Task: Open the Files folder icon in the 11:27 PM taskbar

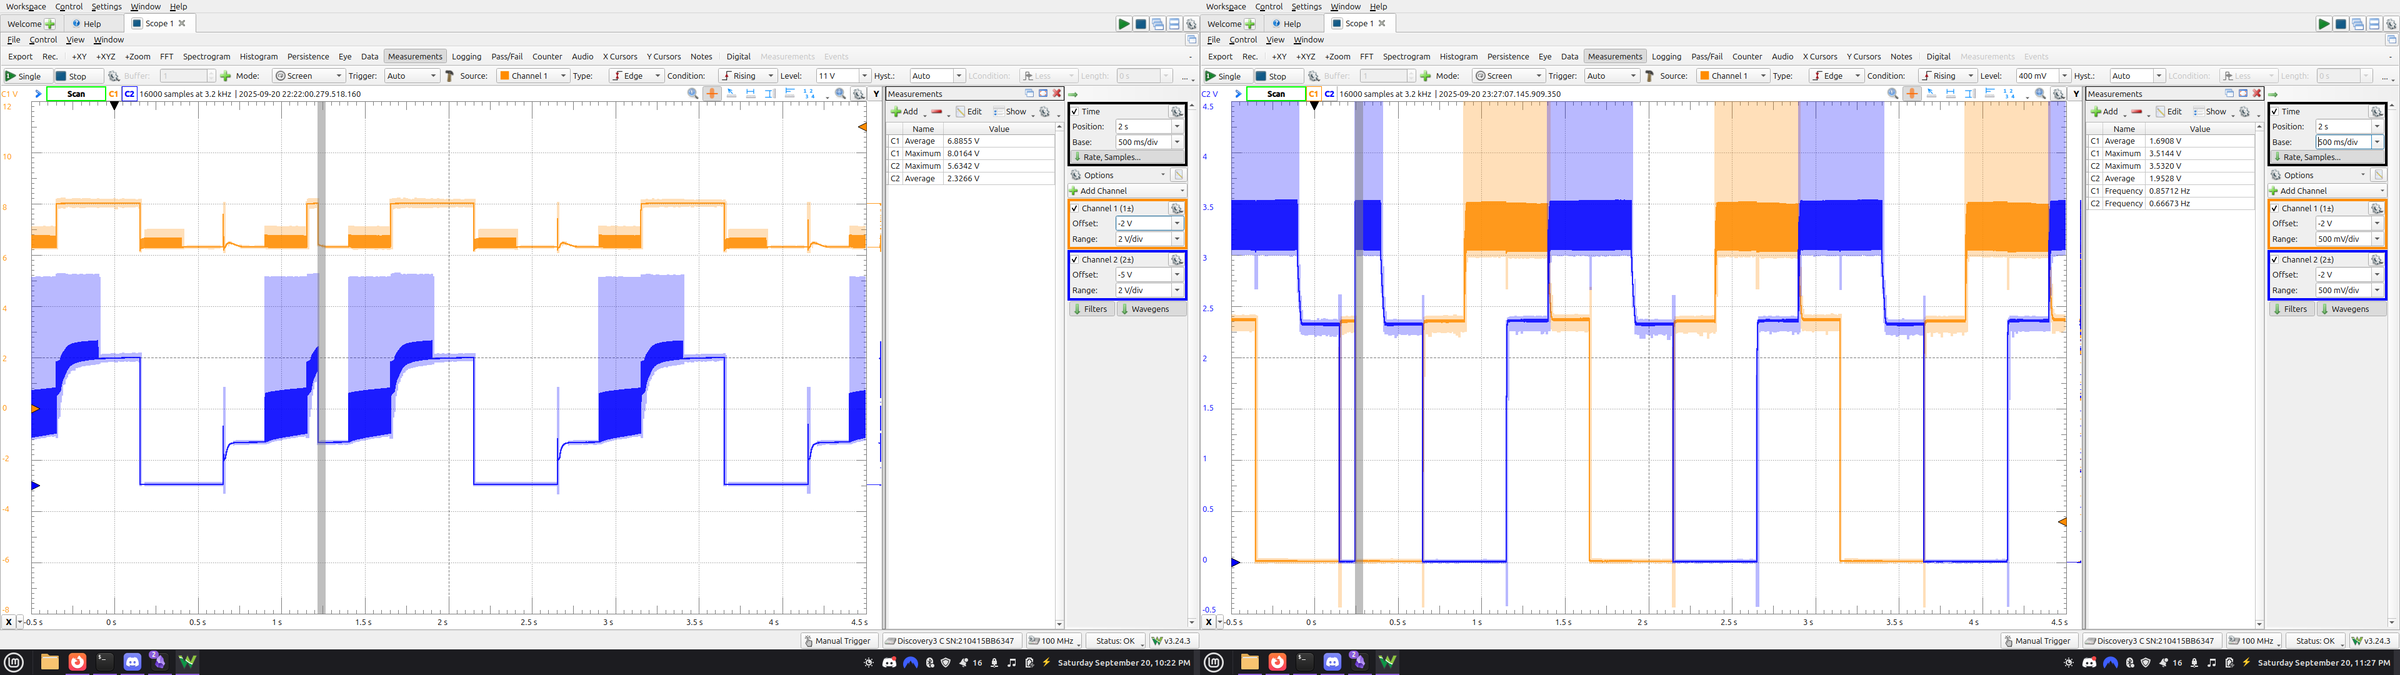Action: [1249, 662]
